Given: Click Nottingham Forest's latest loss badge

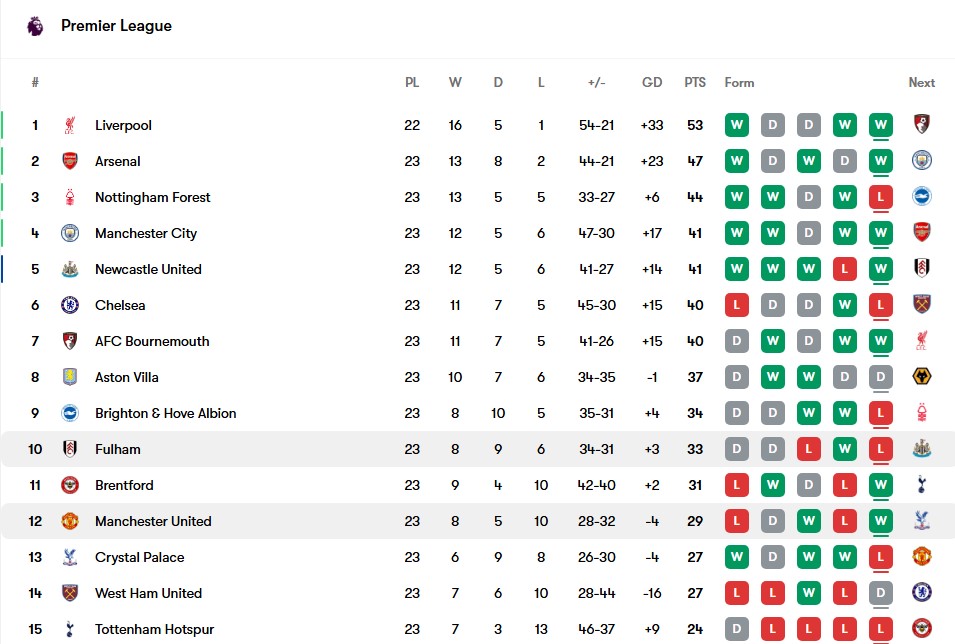Looking at the screenshot, I should 881,197.
